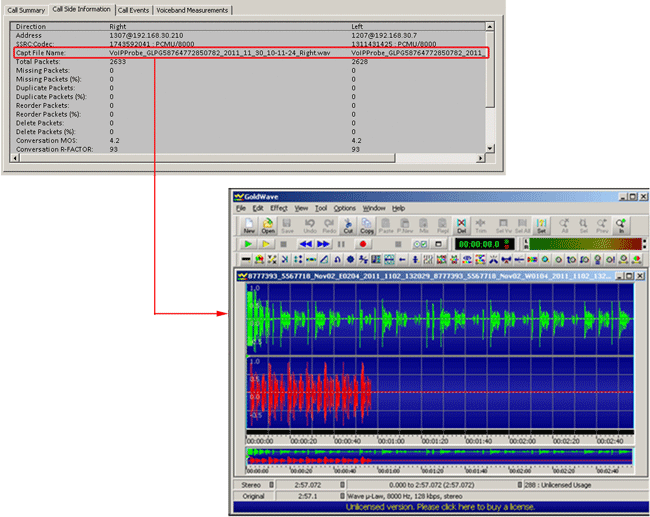
Task: Click the zoom Sel magnifier icon
Action: [583, 226]
